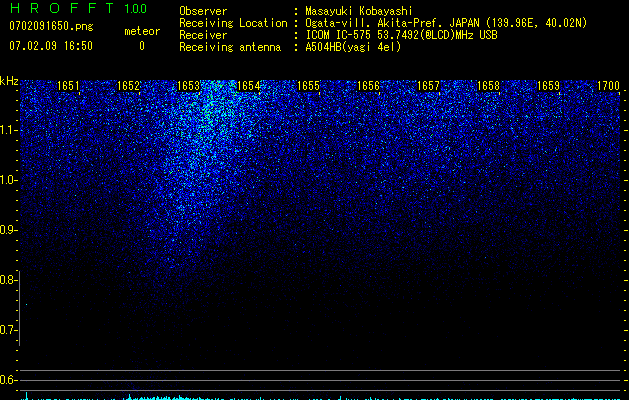629x400 pixels.
Task: Click the cyan signal level trace at bottom
Action: (321, 397)
